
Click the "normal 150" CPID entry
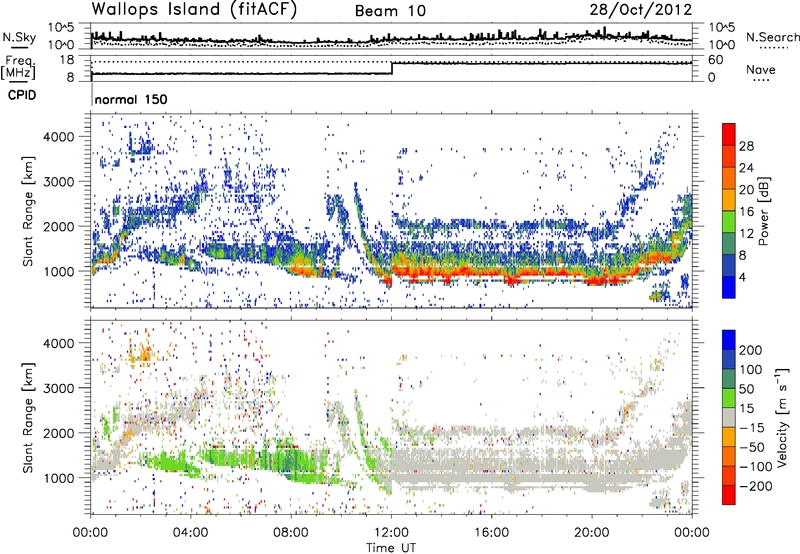point(131,99)
